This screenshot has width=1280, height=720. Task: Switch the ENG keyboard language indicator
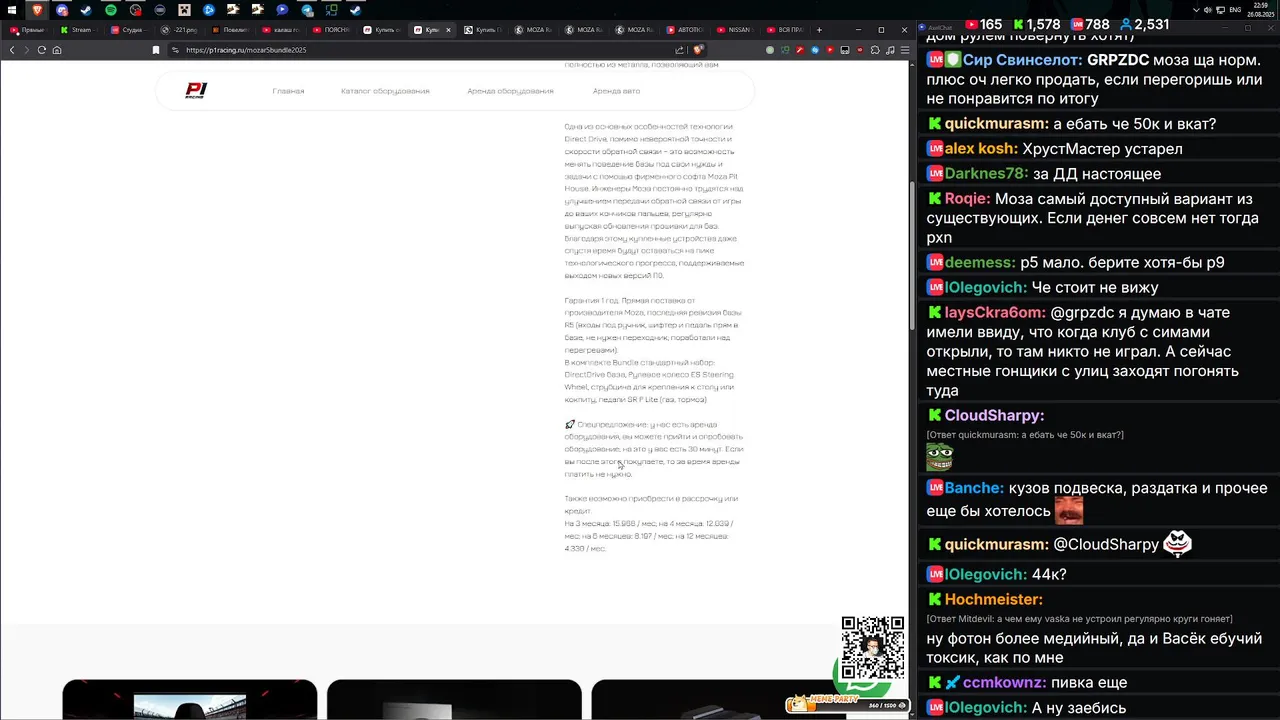1235,10
